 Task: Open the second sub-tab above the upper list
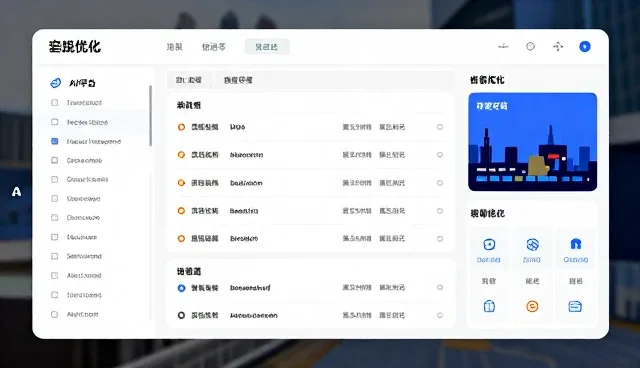coord(238,80)
